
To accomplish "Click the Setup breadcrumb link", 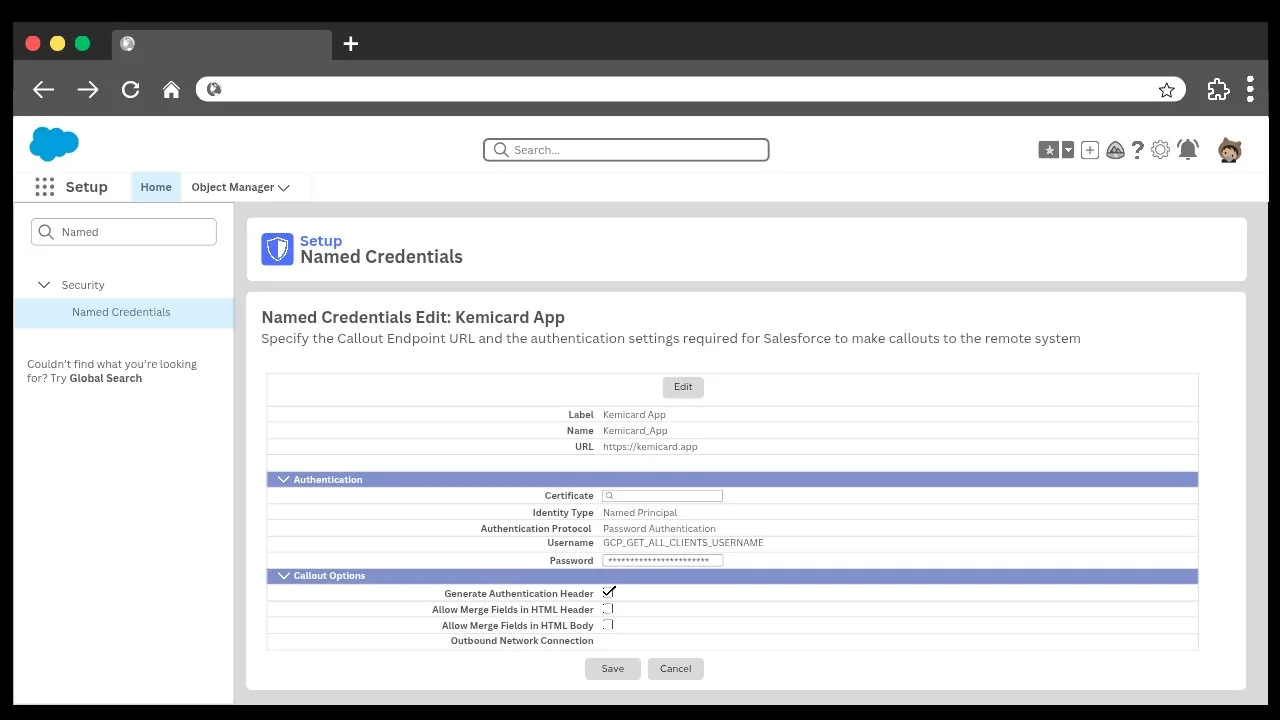I will [x=321, y=241].
